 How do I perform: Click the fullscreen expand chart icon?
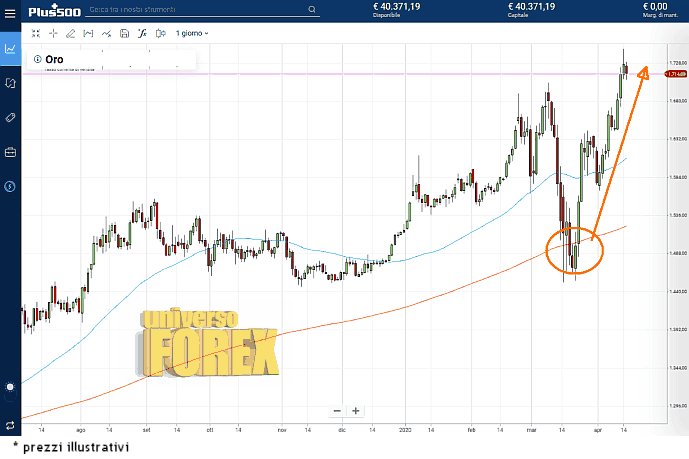pyautogui.click(x=36, y=33)
